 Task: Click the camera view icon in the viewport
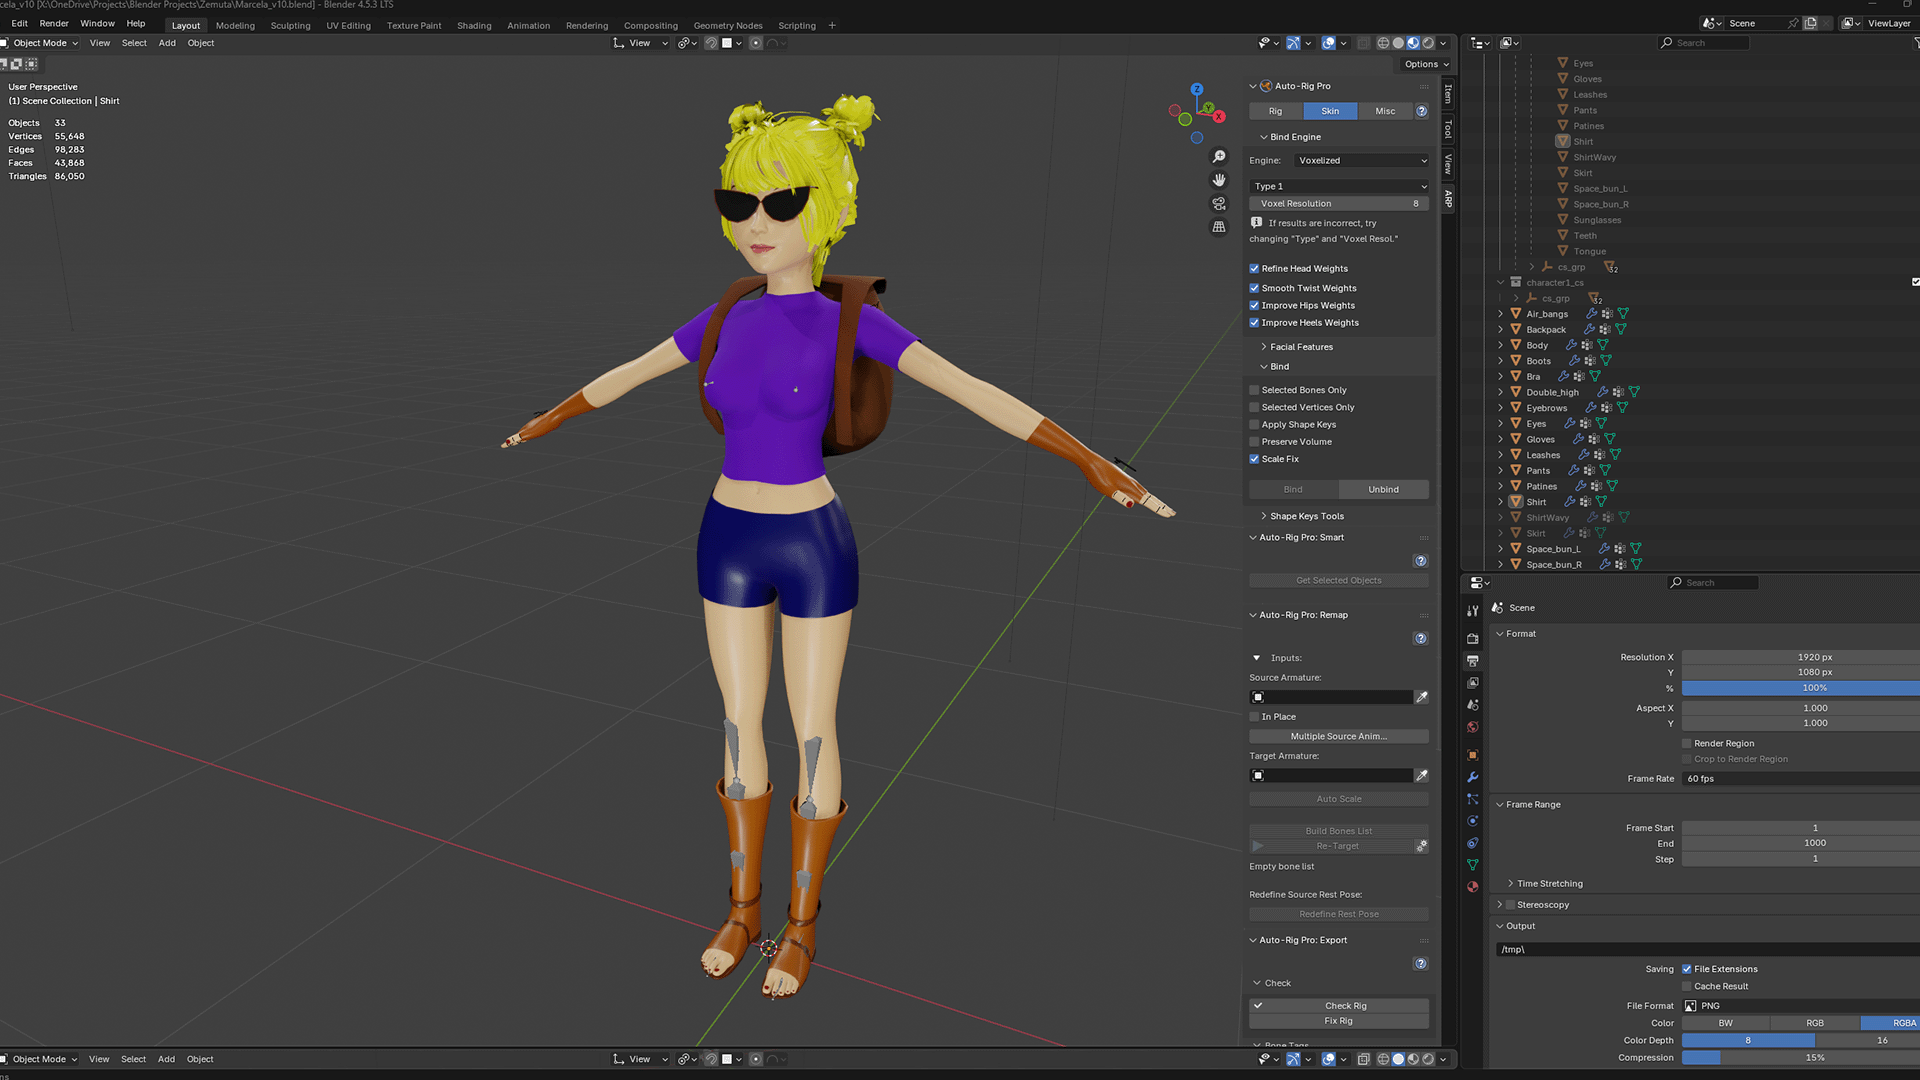pyautogui.click(x=1219, y=203)
